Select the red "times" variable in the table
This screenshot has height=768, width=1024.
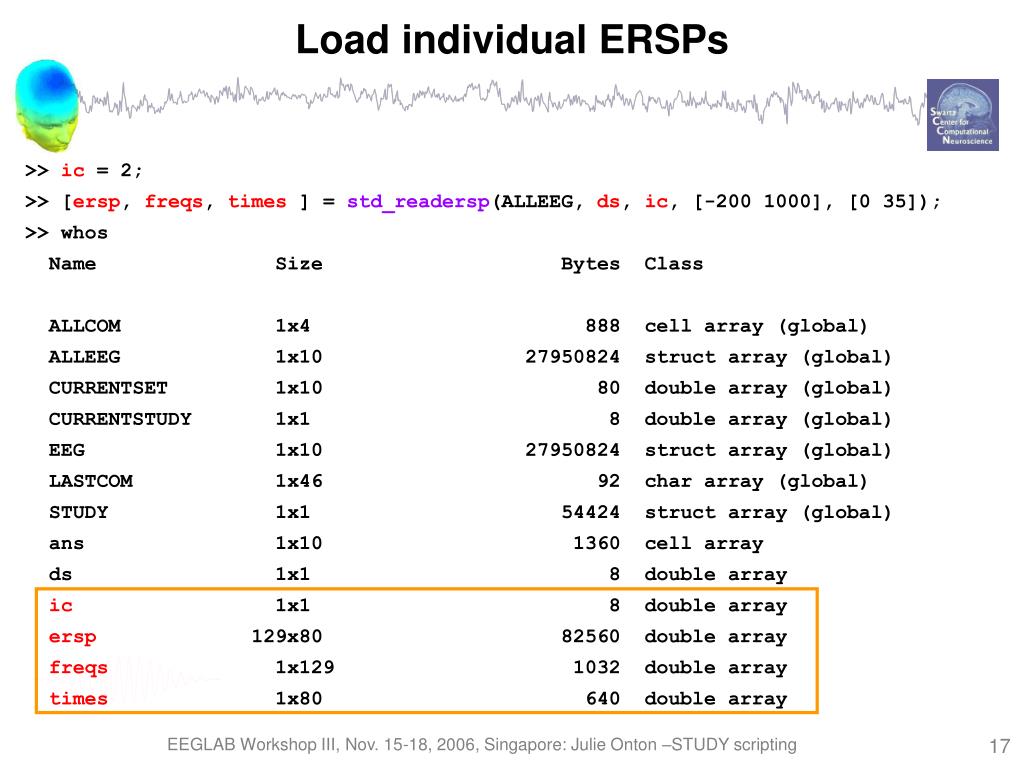coord(78,699)
